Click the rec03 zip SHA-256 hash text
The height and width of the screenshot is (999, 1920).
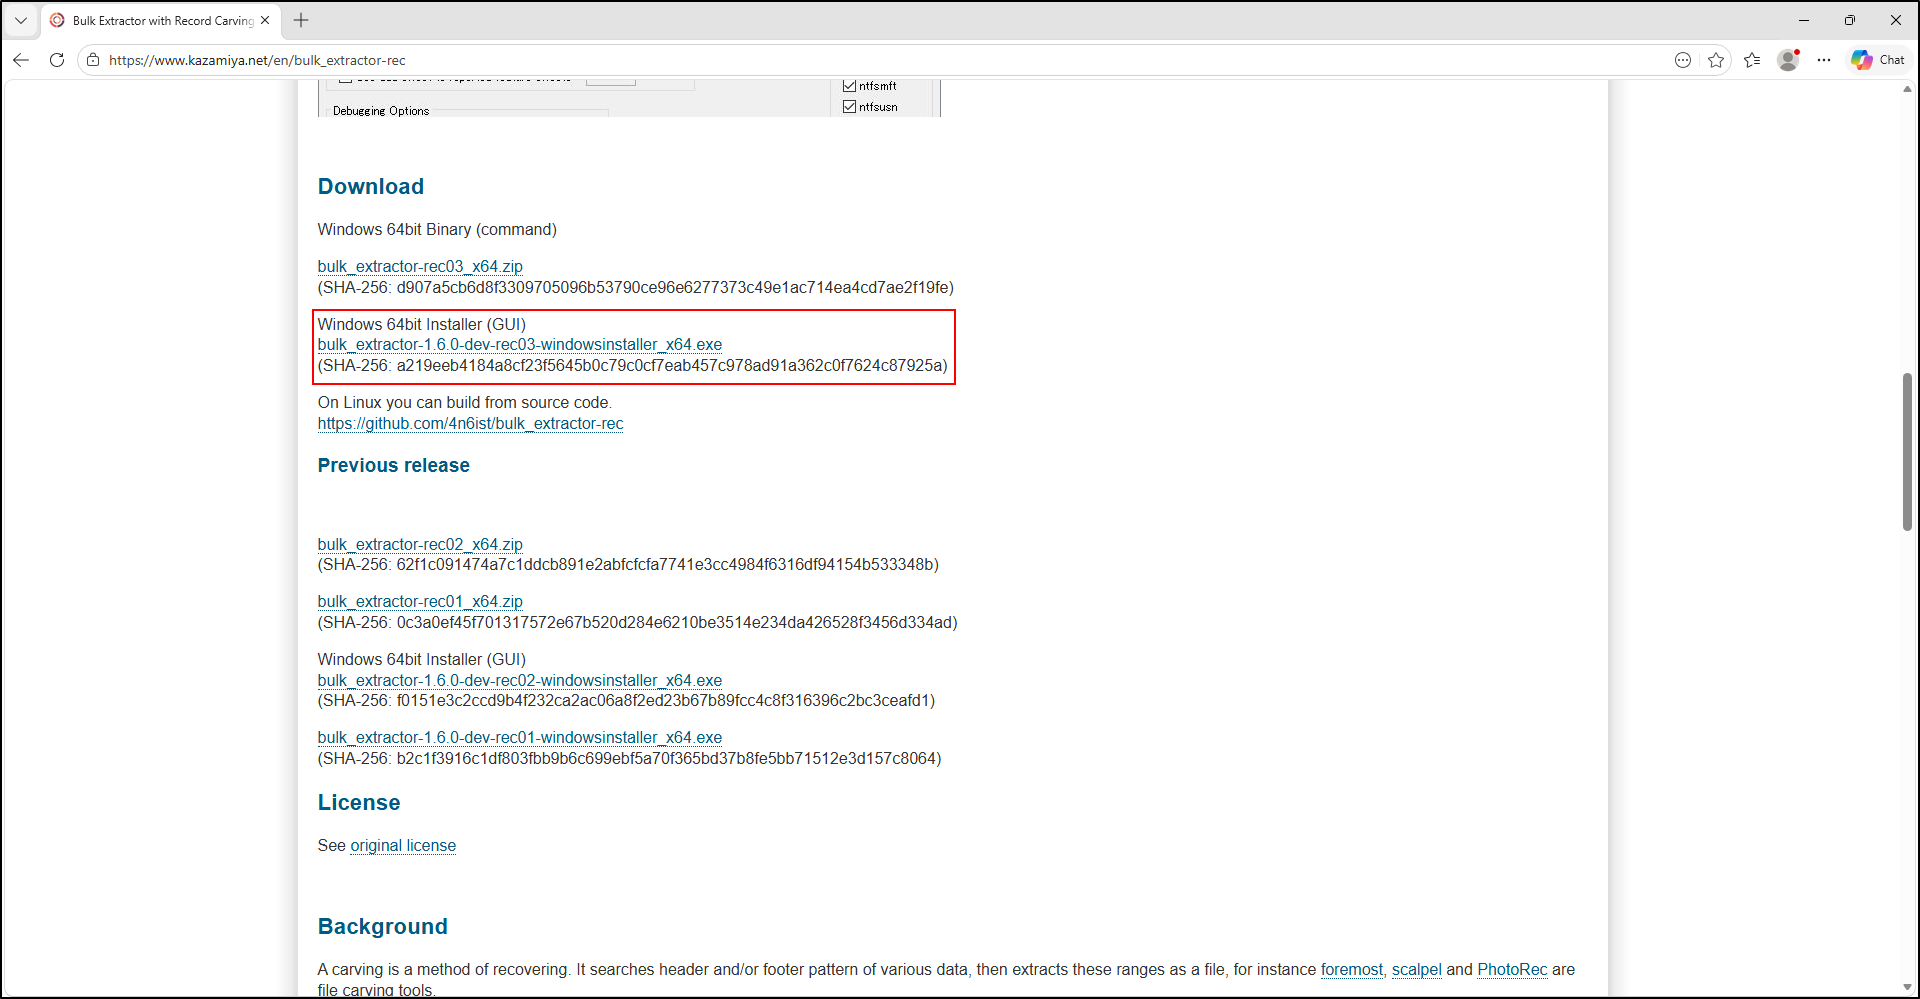point(636,288)
